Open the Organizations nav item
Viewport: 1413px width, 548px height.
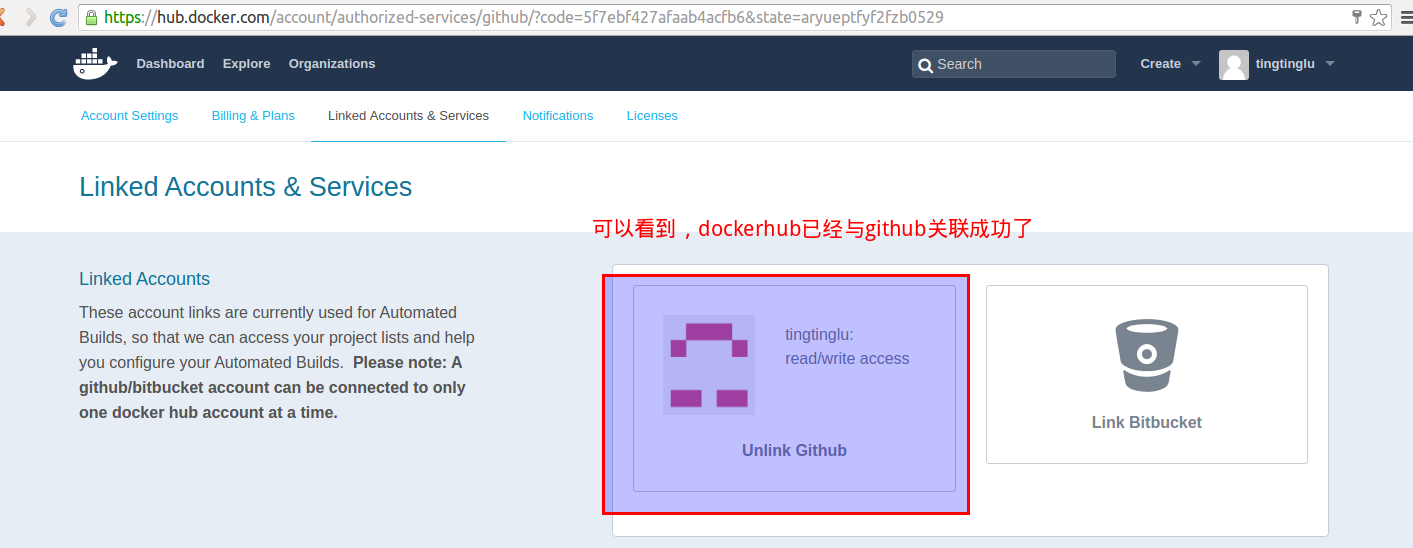(332, 63)
